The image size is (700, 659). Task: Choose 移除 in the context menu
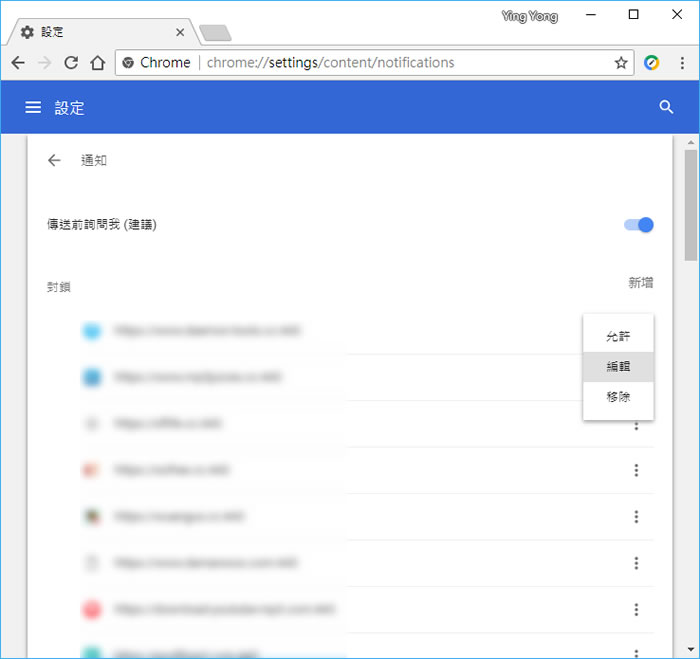[618, 397]
